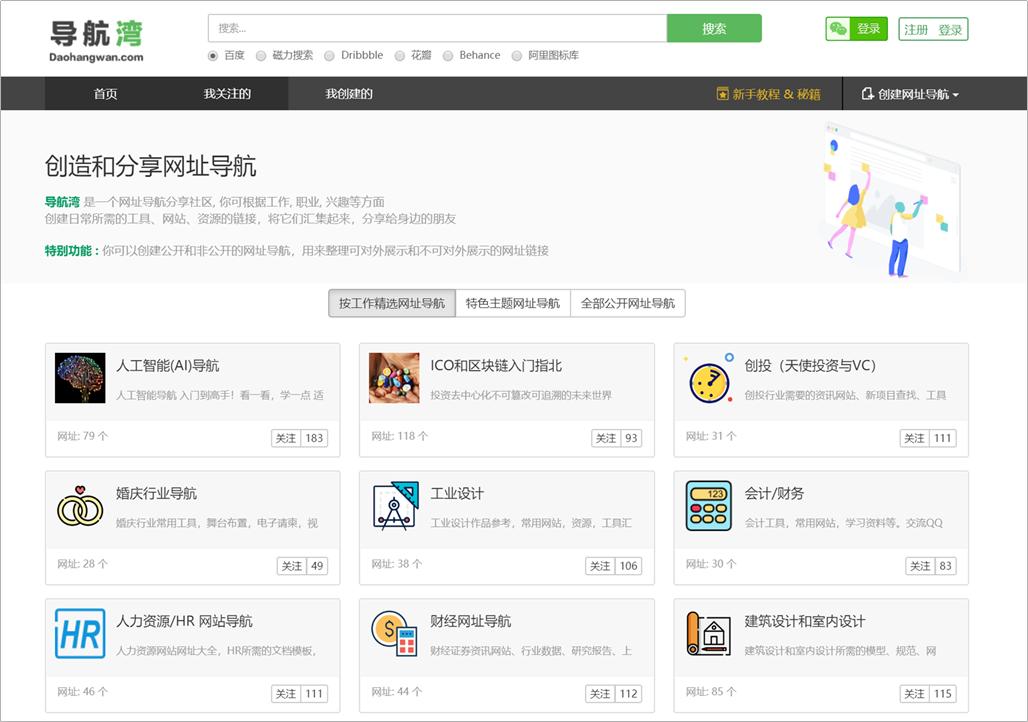Image resolution: width=1028 pixels, height=722 pixels.
Task: Log in with the WeChat 登录 button
Action: (x=857, y=29)
